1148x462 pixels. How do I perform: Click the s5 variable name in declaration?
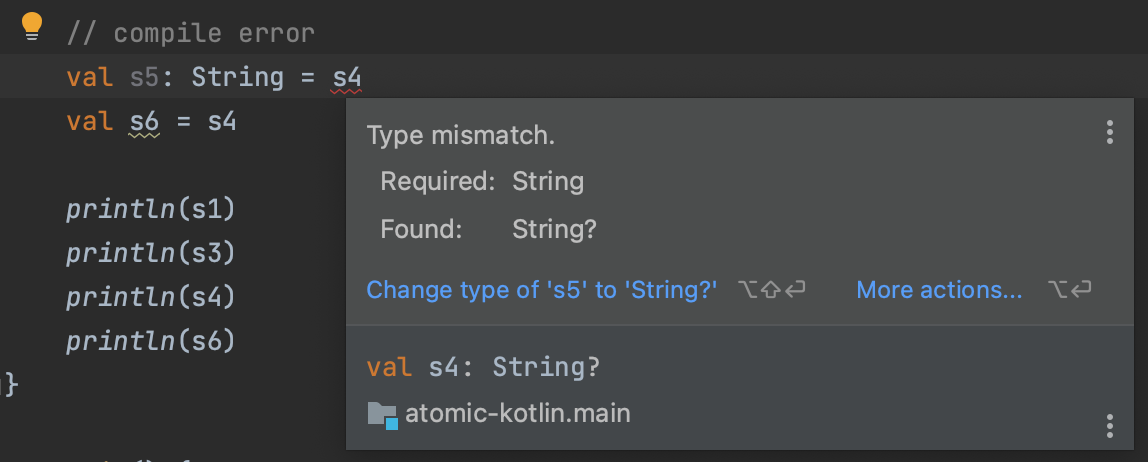(144, 77)
